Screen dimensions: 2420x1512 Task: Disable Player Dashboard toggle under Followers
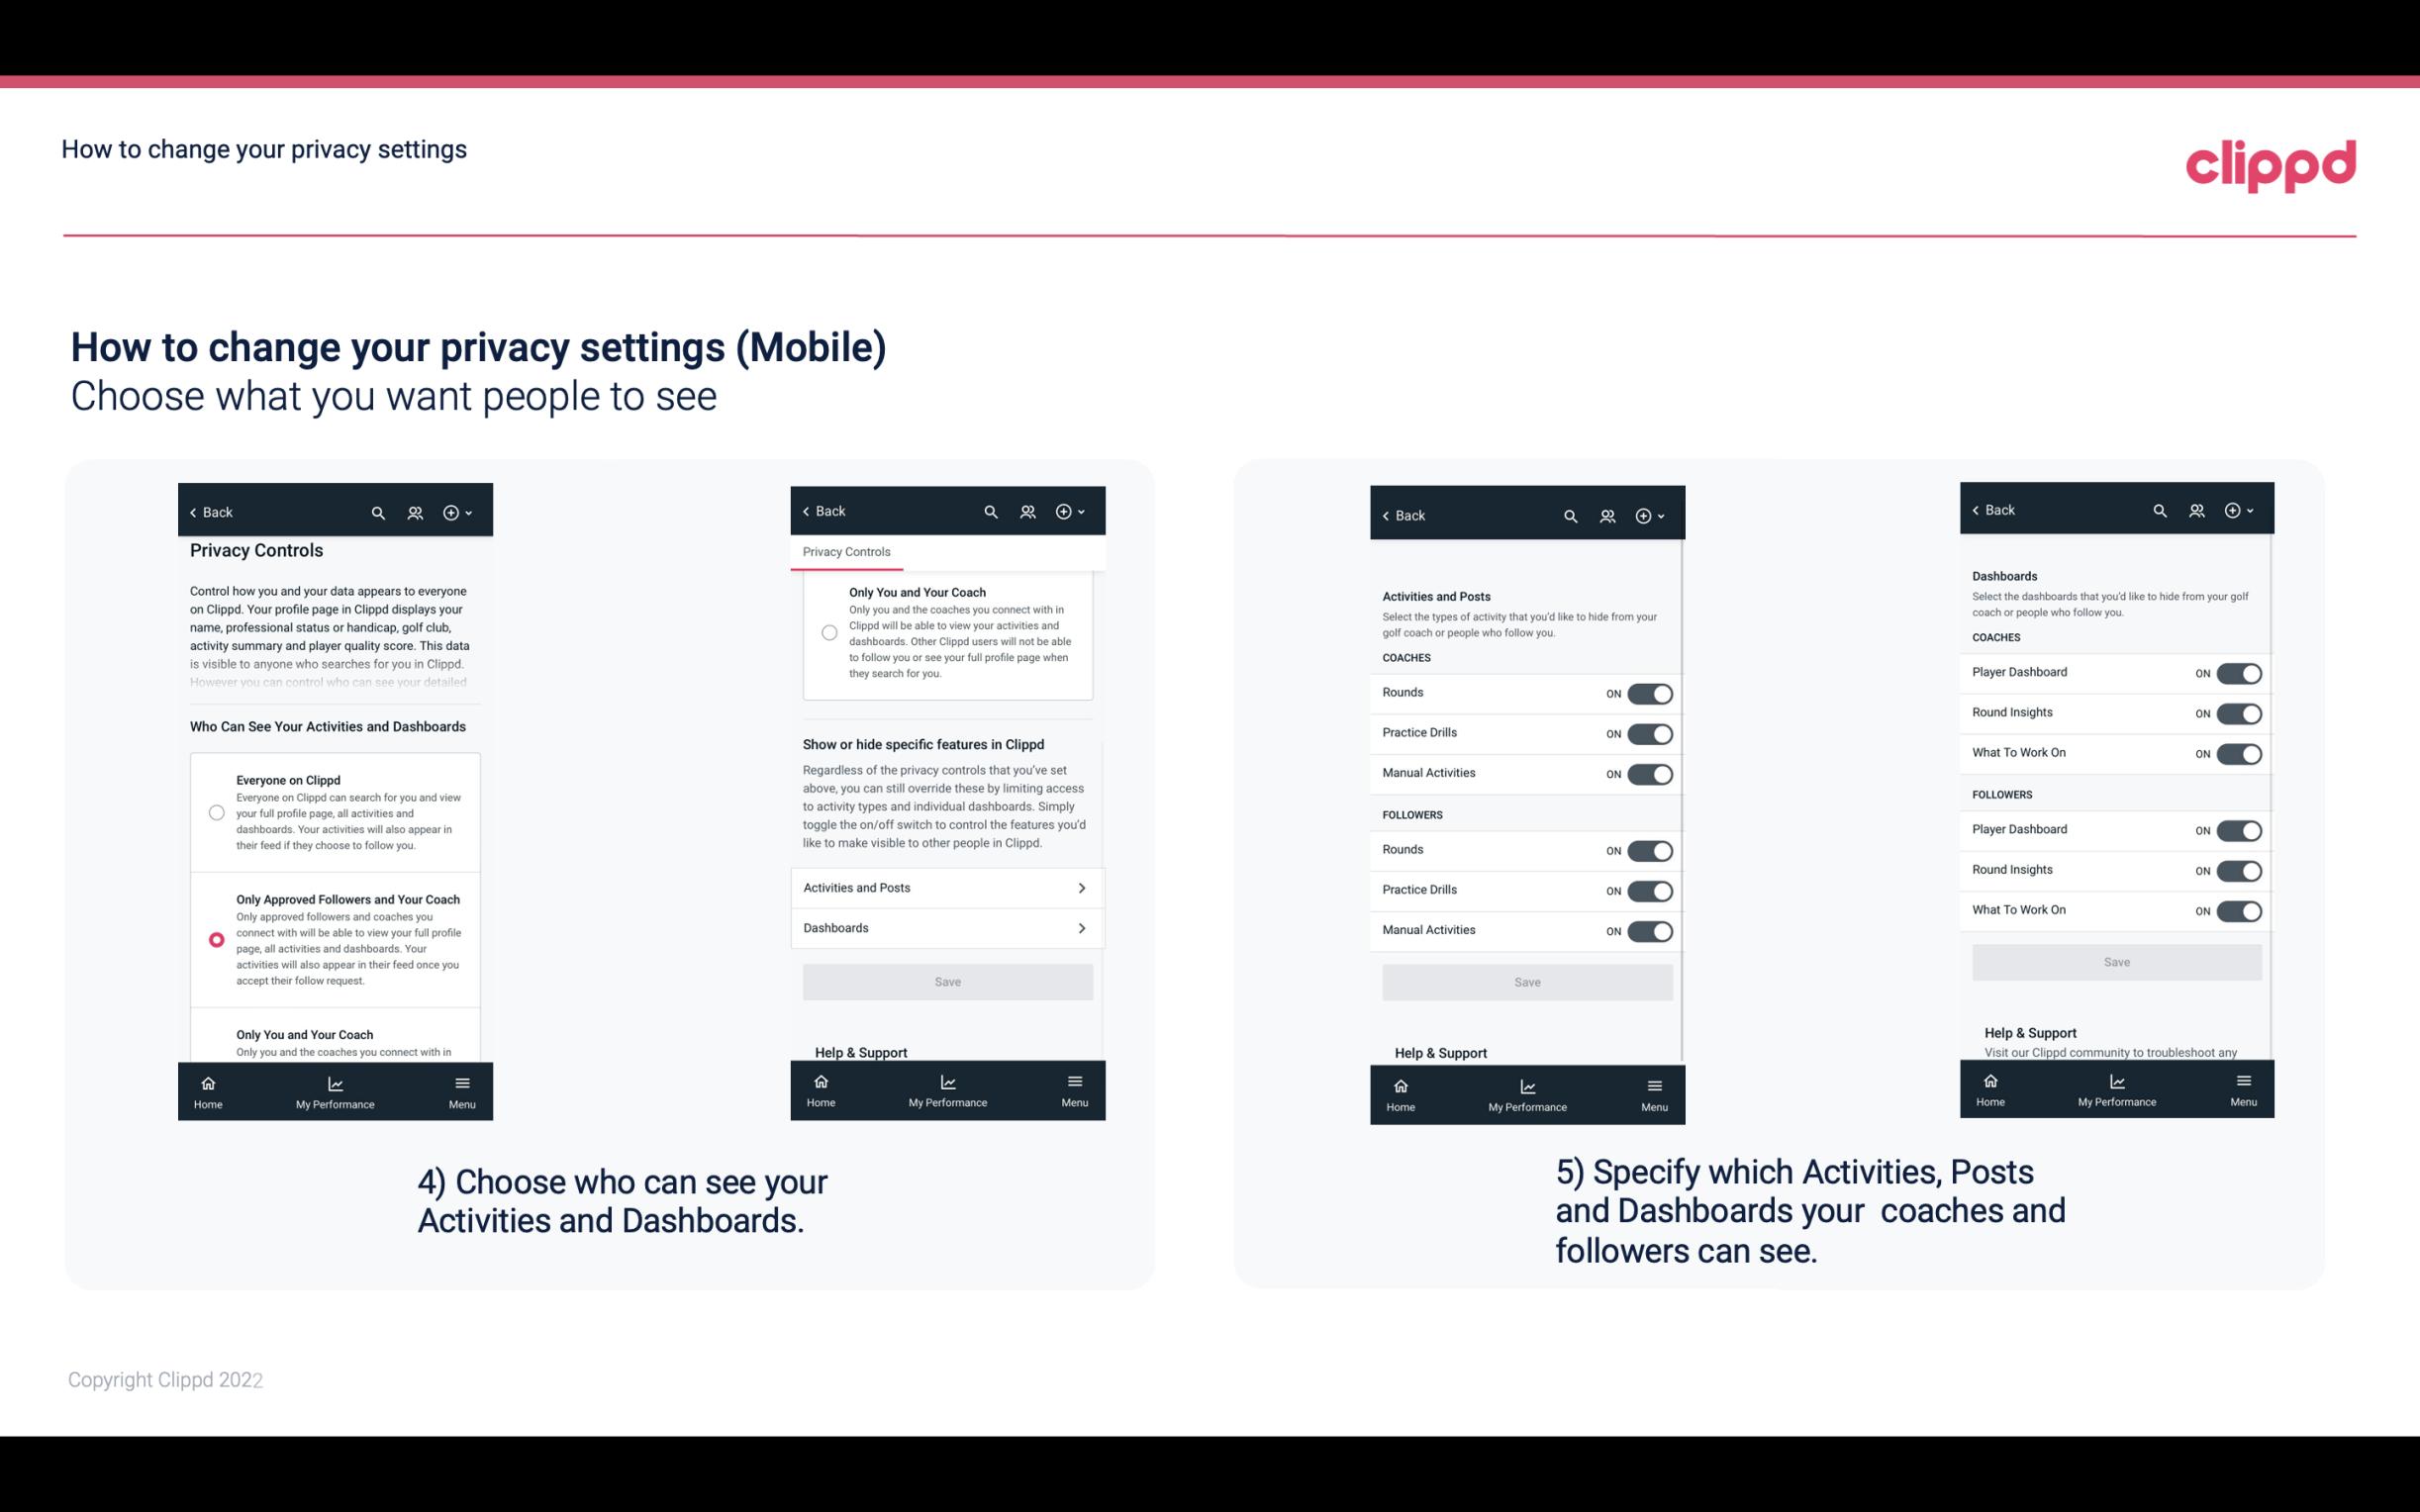[2239, 829]
